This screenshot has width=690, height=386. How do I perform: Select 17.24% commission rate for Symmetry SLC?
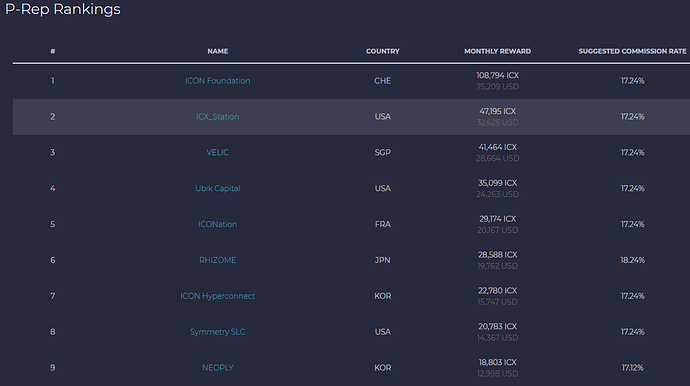632,332
